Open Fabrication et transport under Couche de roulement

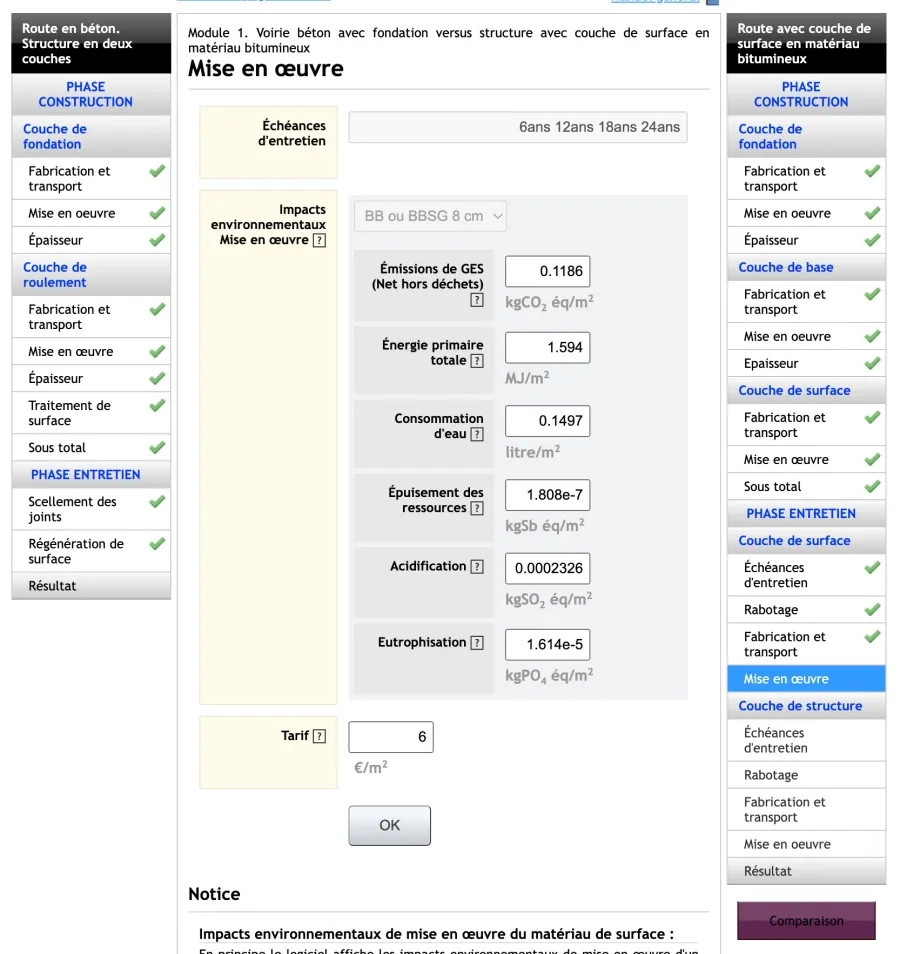point(91,317)
